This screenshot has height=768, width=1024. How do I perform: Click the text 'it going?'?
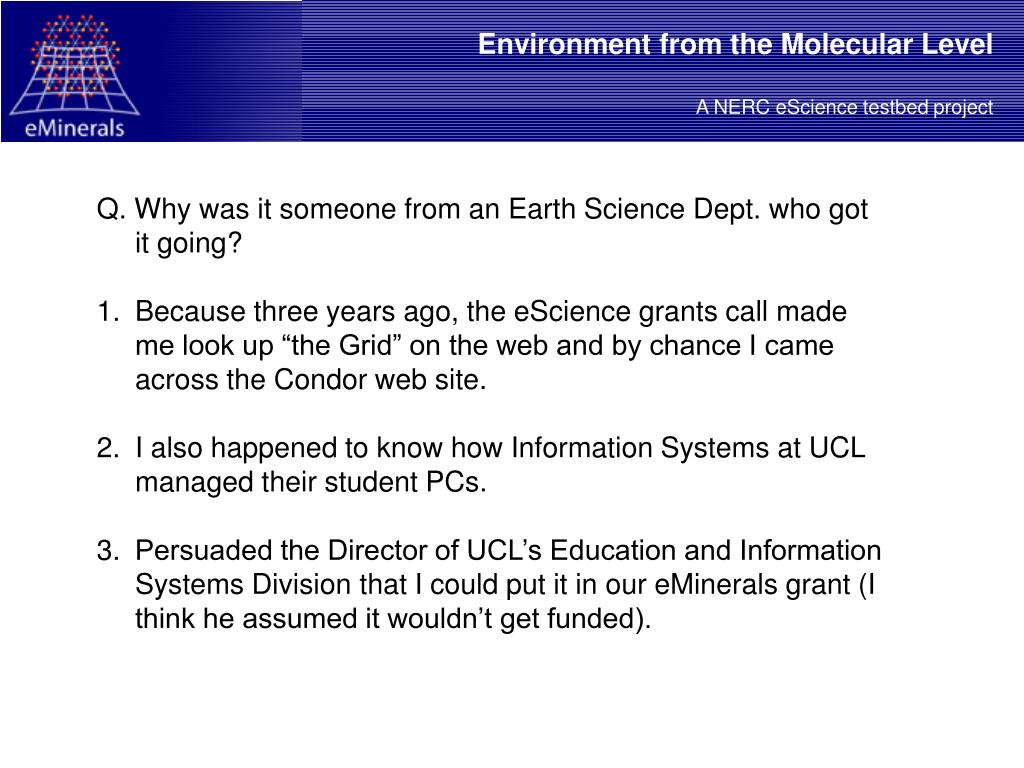[188, 244]
